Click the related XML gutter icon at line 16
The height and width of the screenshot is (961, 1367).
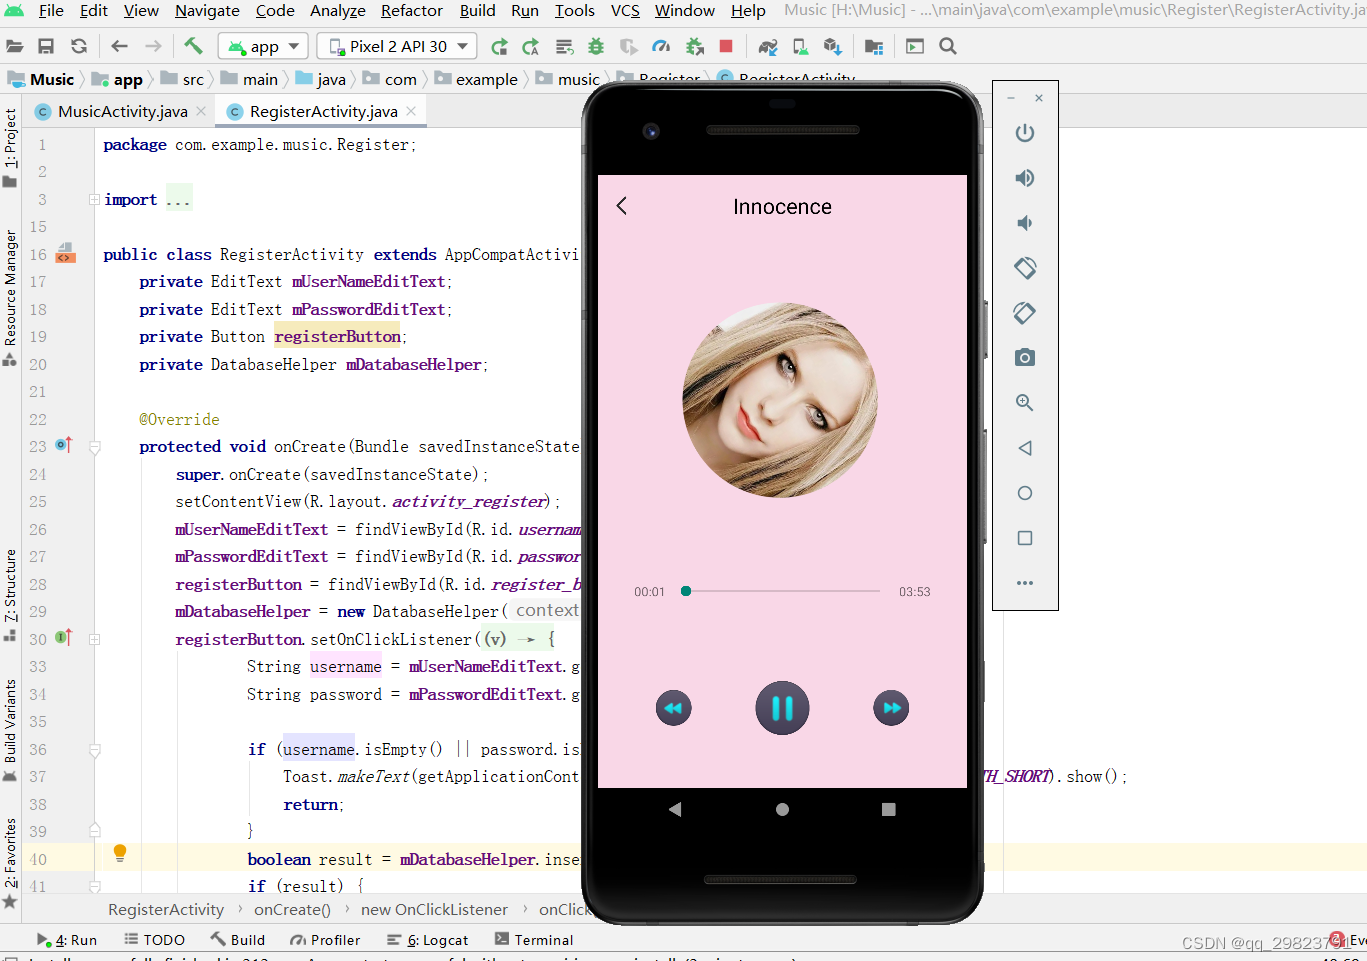[x=65, y=252]
